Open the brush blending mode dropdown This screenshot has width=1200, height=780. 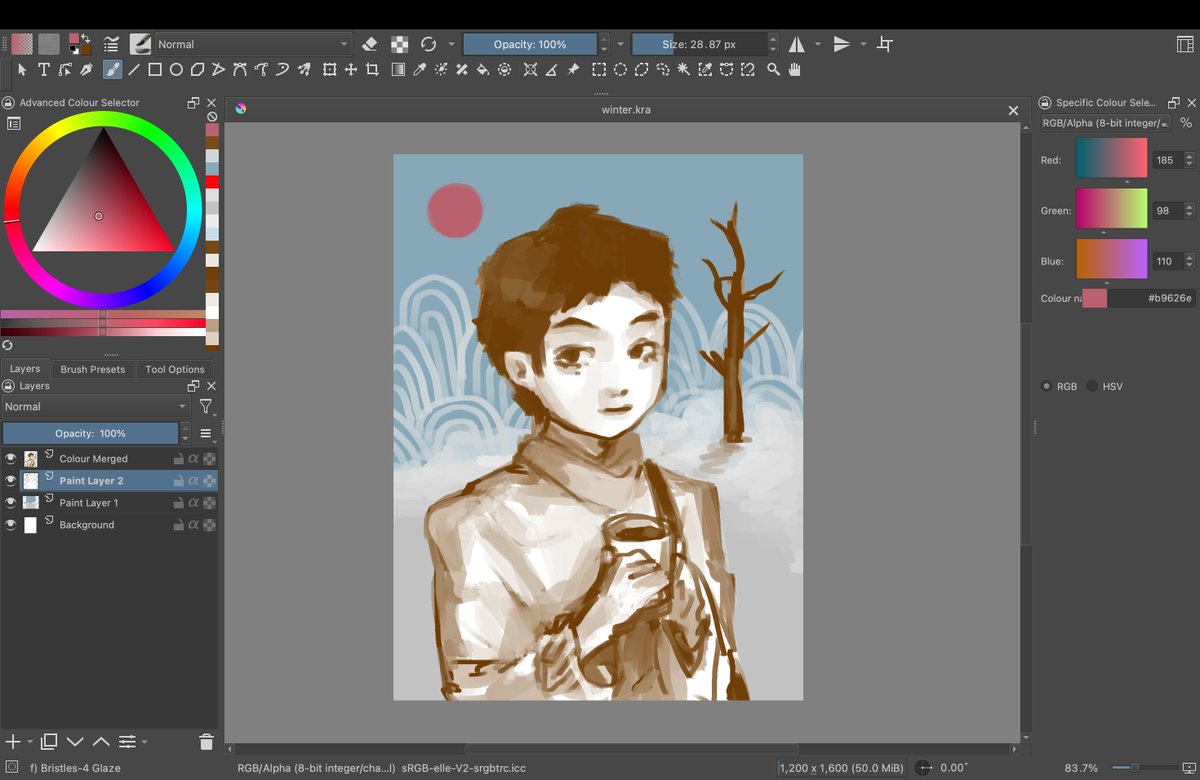click(253, 44)
